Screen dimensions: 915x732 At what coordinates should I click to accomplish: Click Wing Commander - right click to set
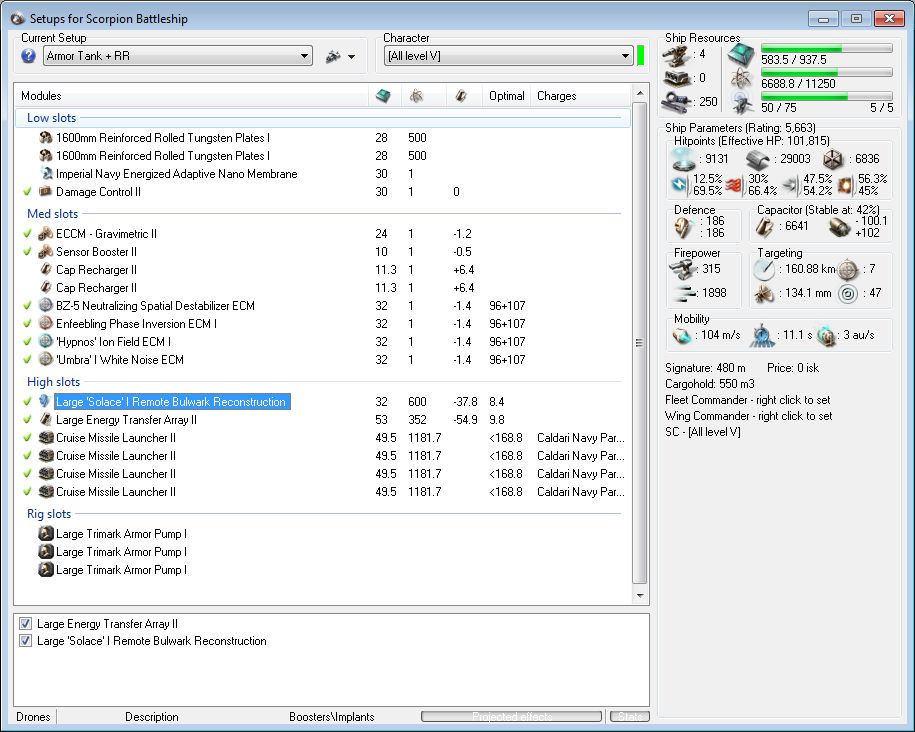tap(749, 416)
